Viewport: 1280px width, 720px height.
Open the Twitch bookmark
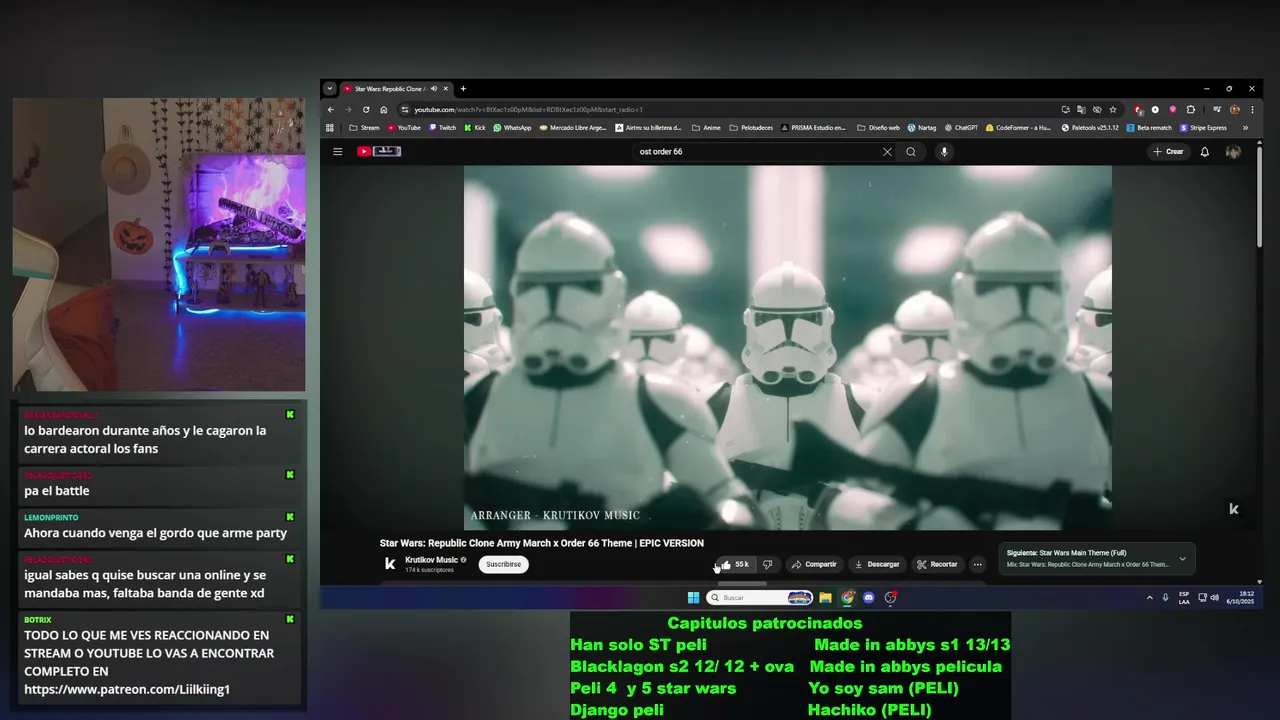442,128
